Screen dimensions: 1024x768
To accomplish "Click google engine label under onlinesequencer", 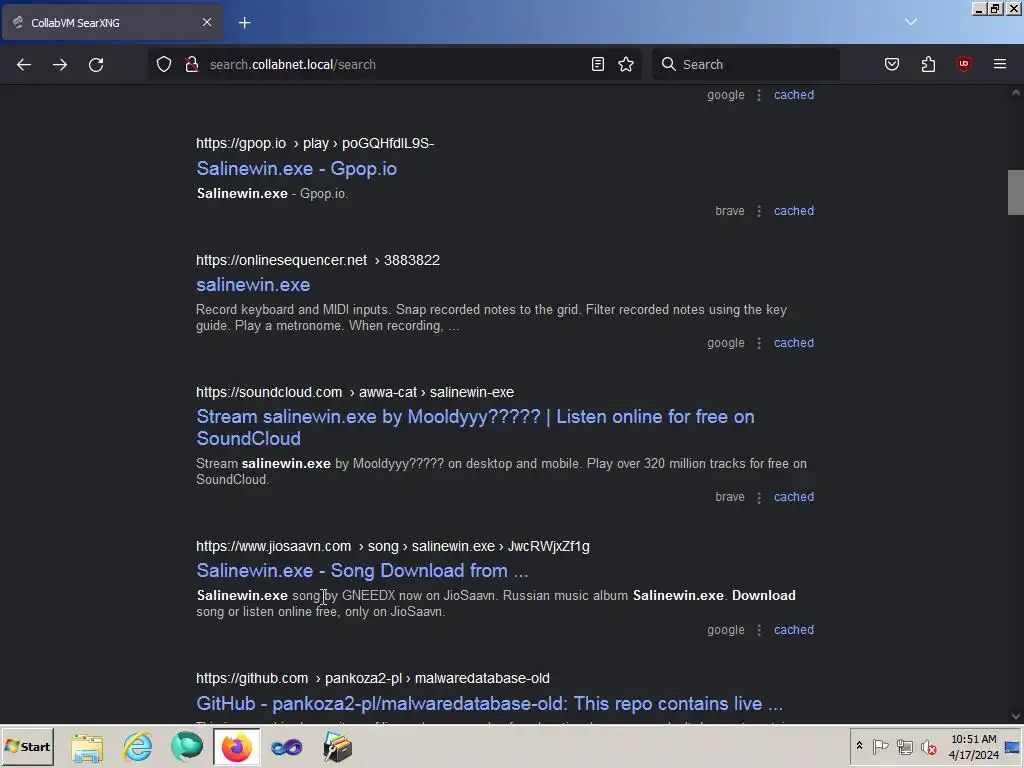I will [x=726, y=343].
